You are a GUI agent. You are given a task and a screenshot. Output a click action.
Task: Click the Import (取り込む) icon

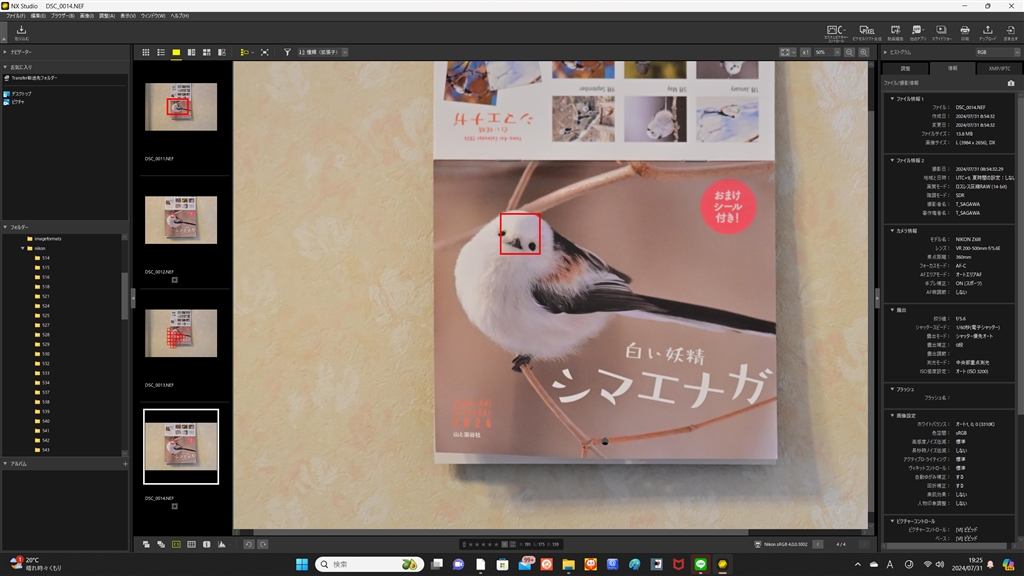pos(21,31)
